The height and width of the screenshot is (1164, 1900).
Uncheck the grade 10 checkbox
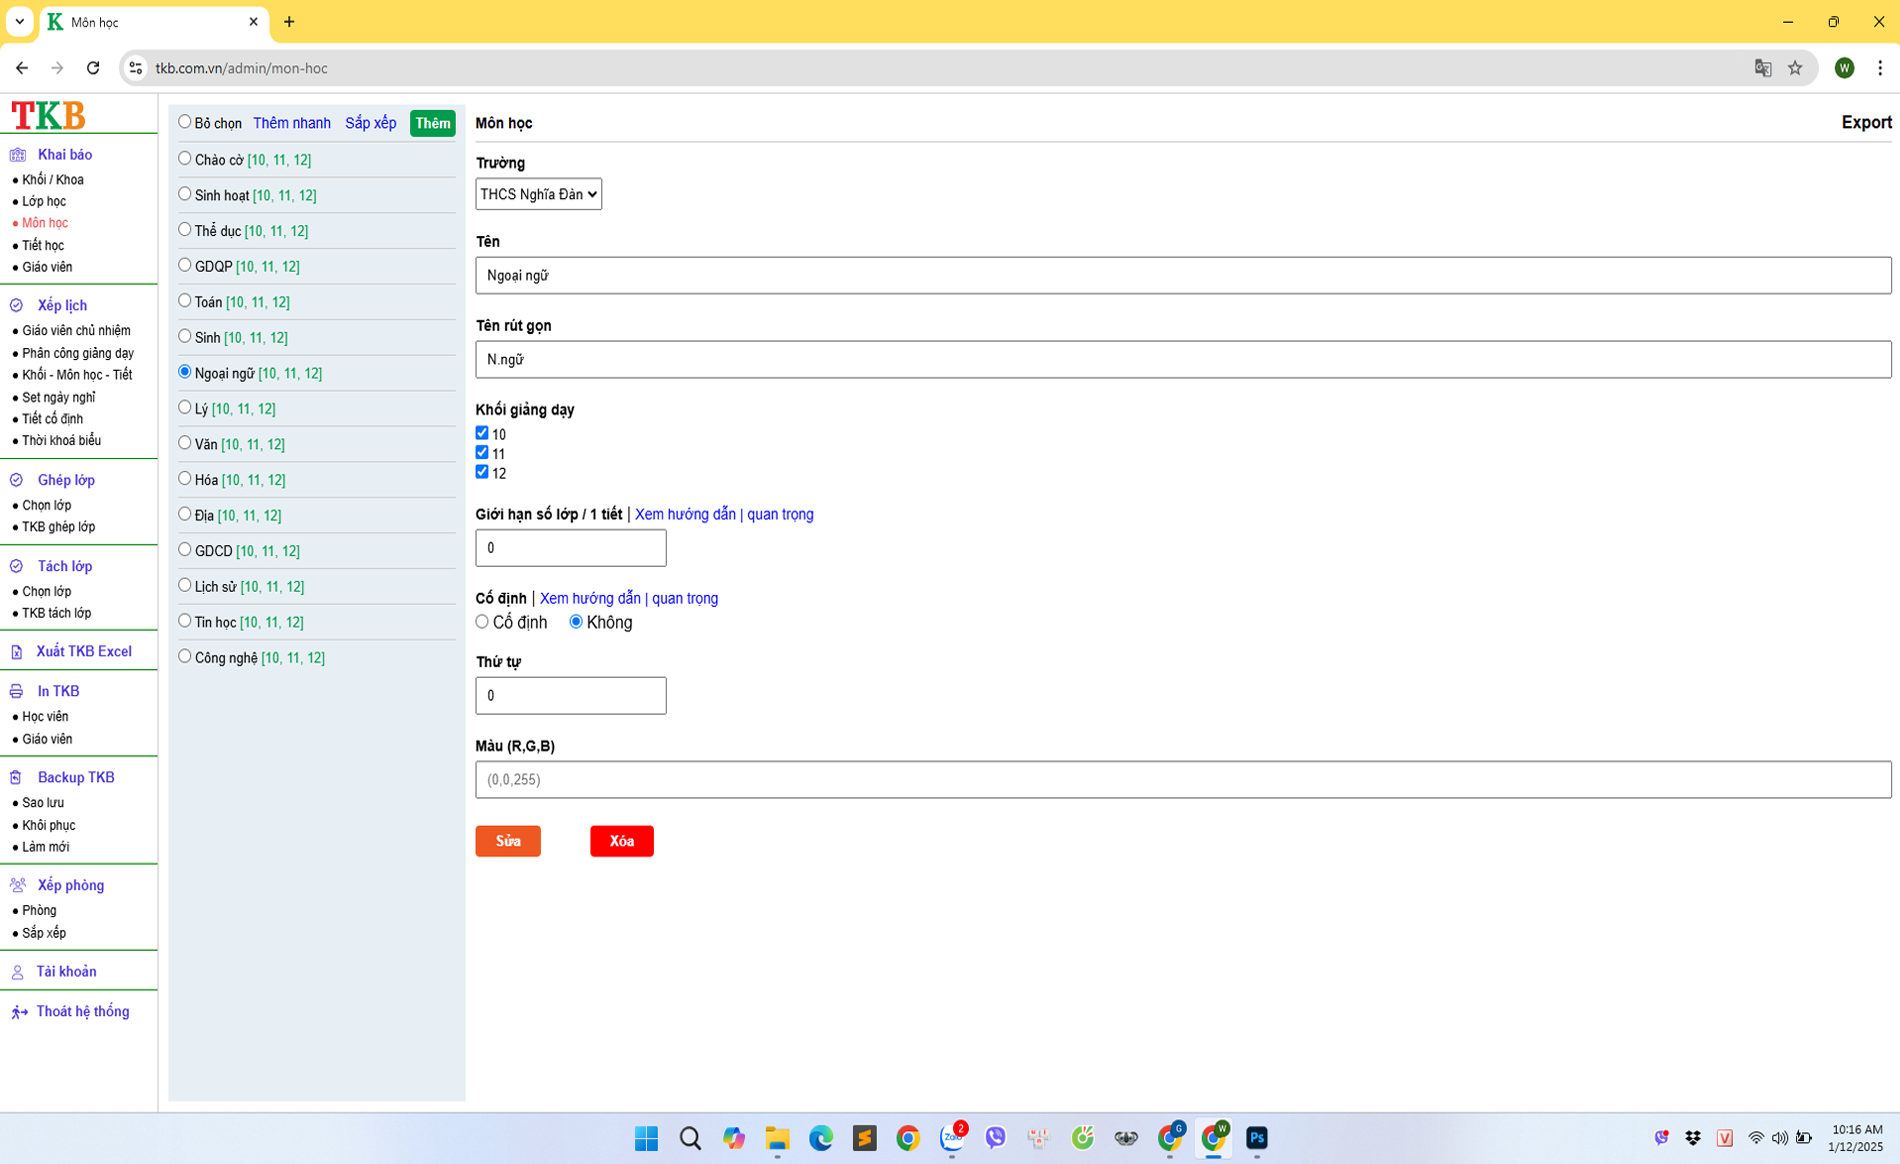point(482,433)
